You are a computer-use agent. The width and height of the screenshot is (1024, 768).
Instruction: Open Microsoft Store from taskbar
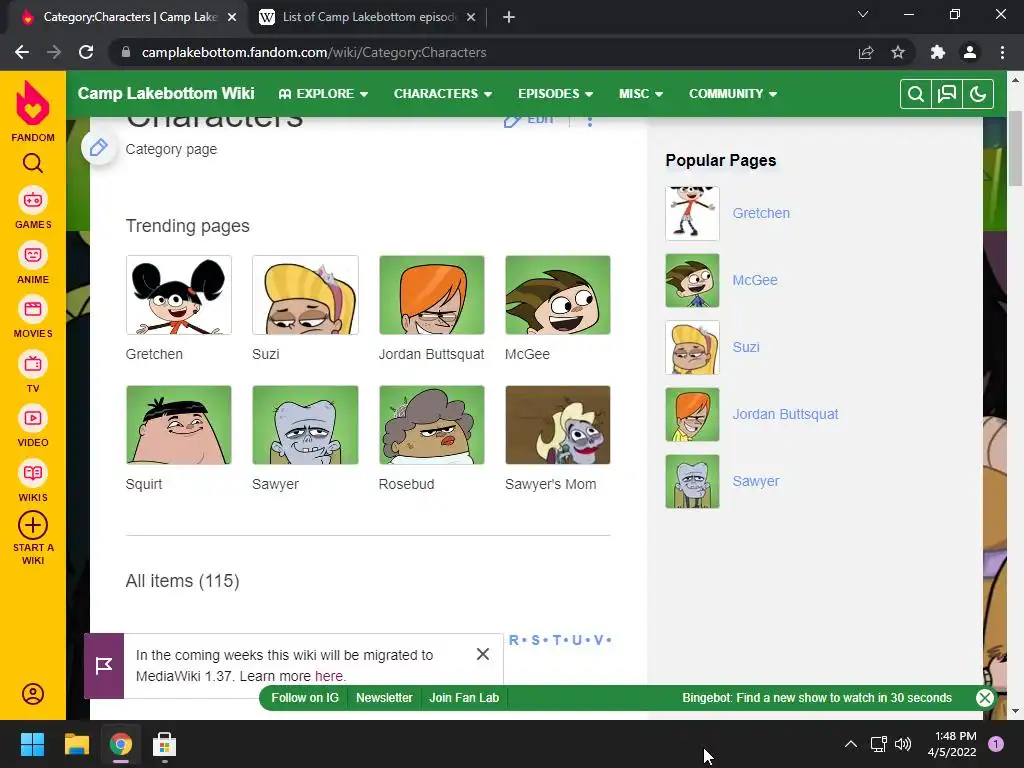coord(165,744)
